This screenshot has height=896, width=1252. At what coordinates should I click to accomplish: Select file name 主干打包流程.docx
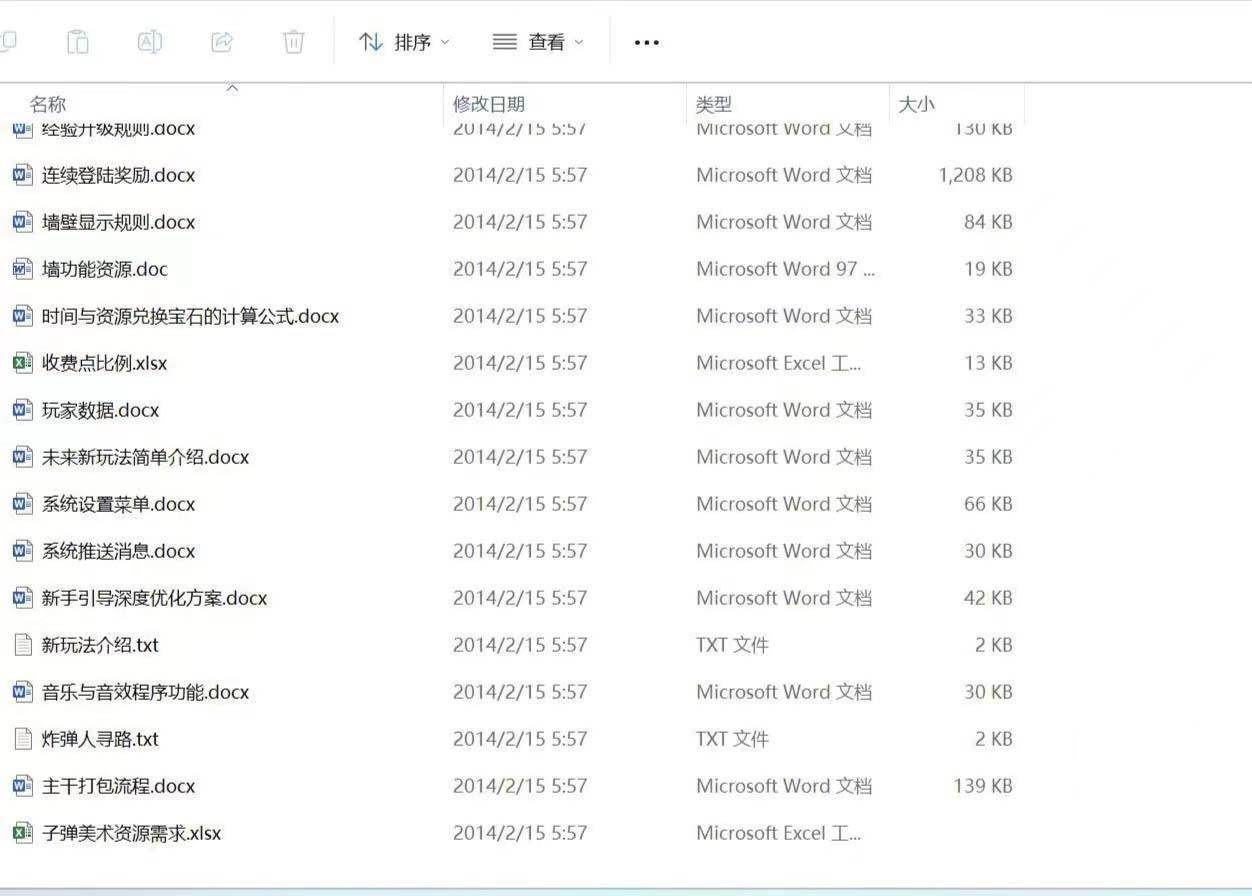[118, 786]
